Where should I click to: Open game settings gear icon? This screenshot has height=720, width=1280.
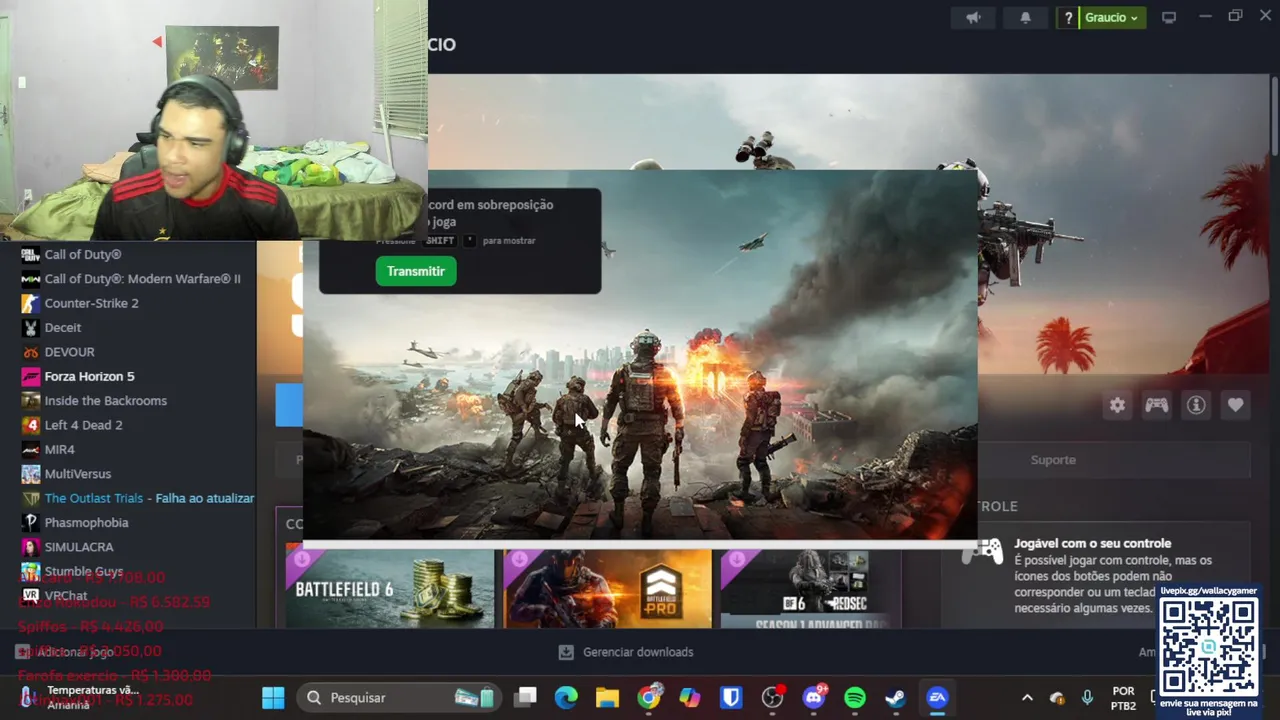click(x=1117, y=405)
